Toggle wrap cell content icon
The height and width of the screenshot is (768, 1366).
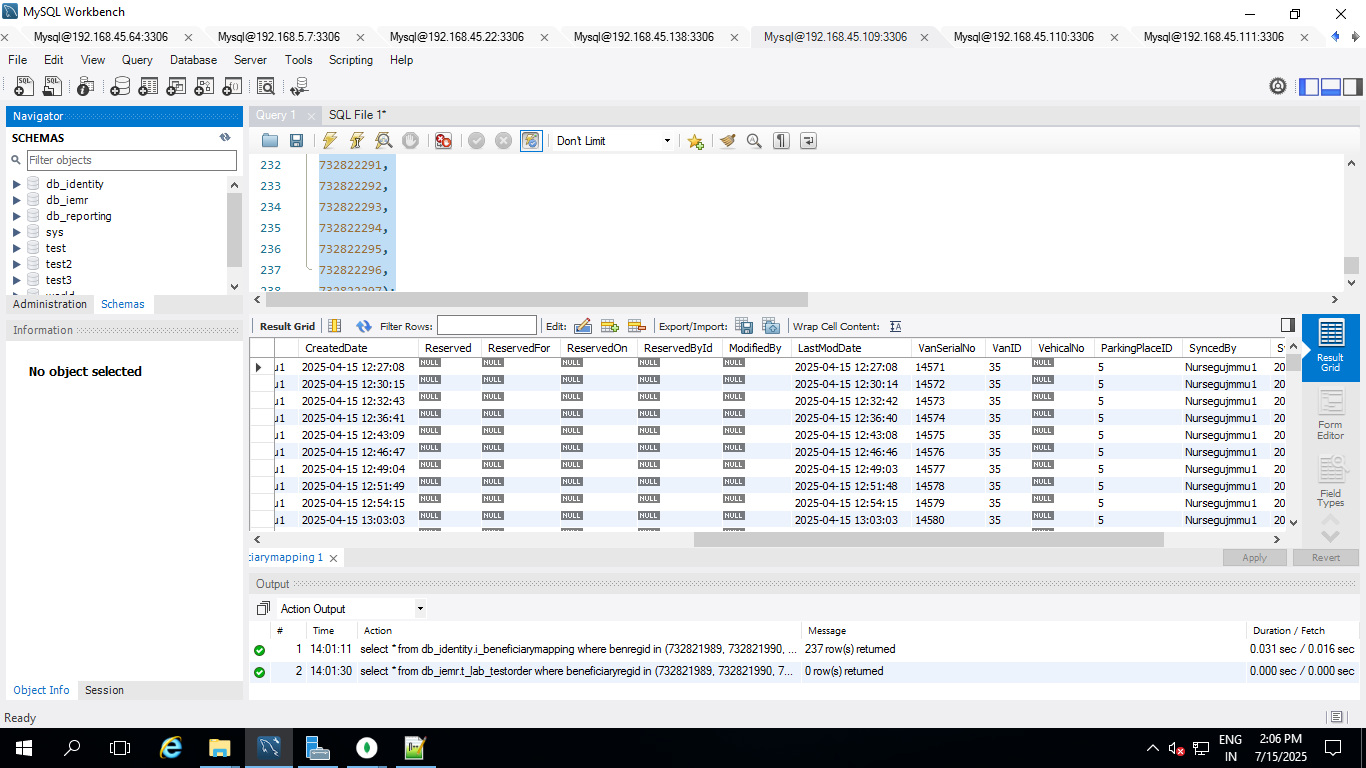click(x=895, y=326)
